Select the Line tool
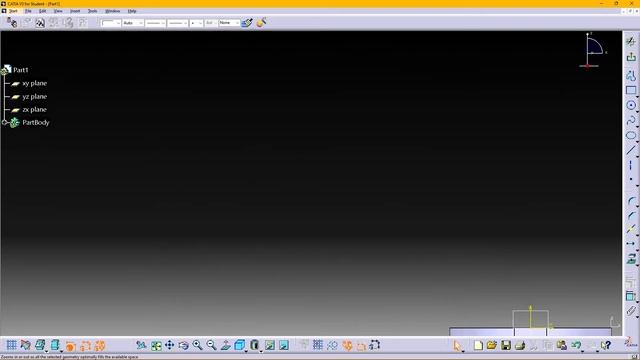 click(631, 150)
